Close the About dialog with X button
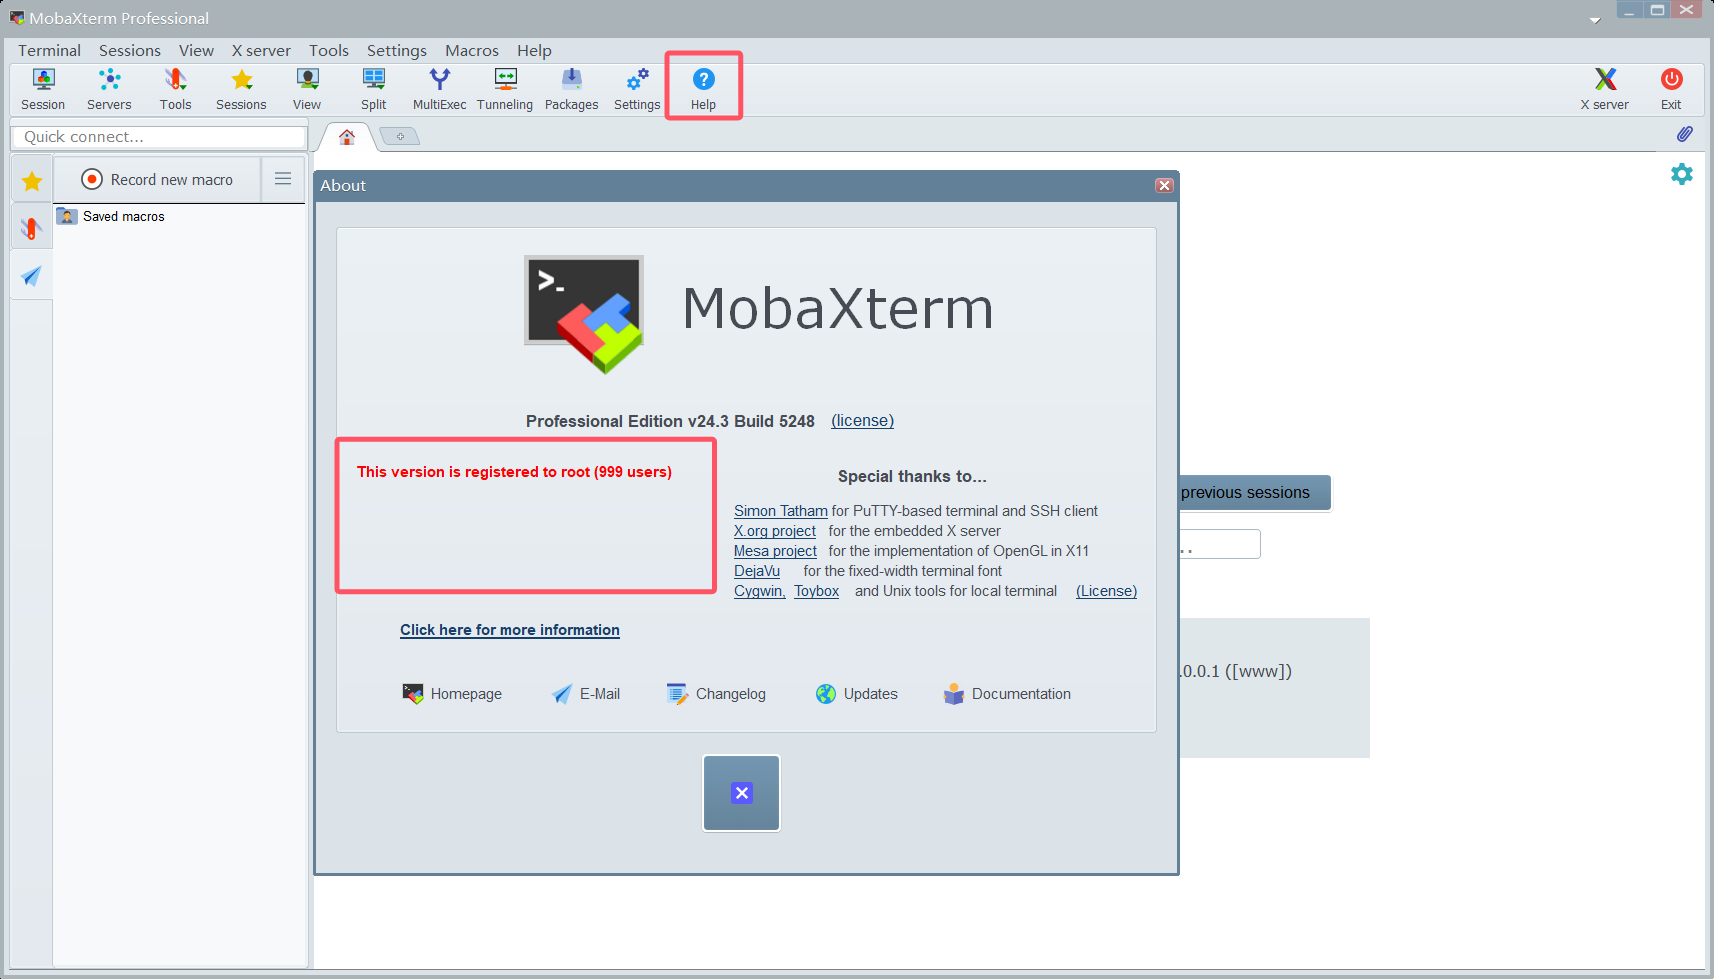This screenshot has height=979, width=1714. coord(1164,185)
